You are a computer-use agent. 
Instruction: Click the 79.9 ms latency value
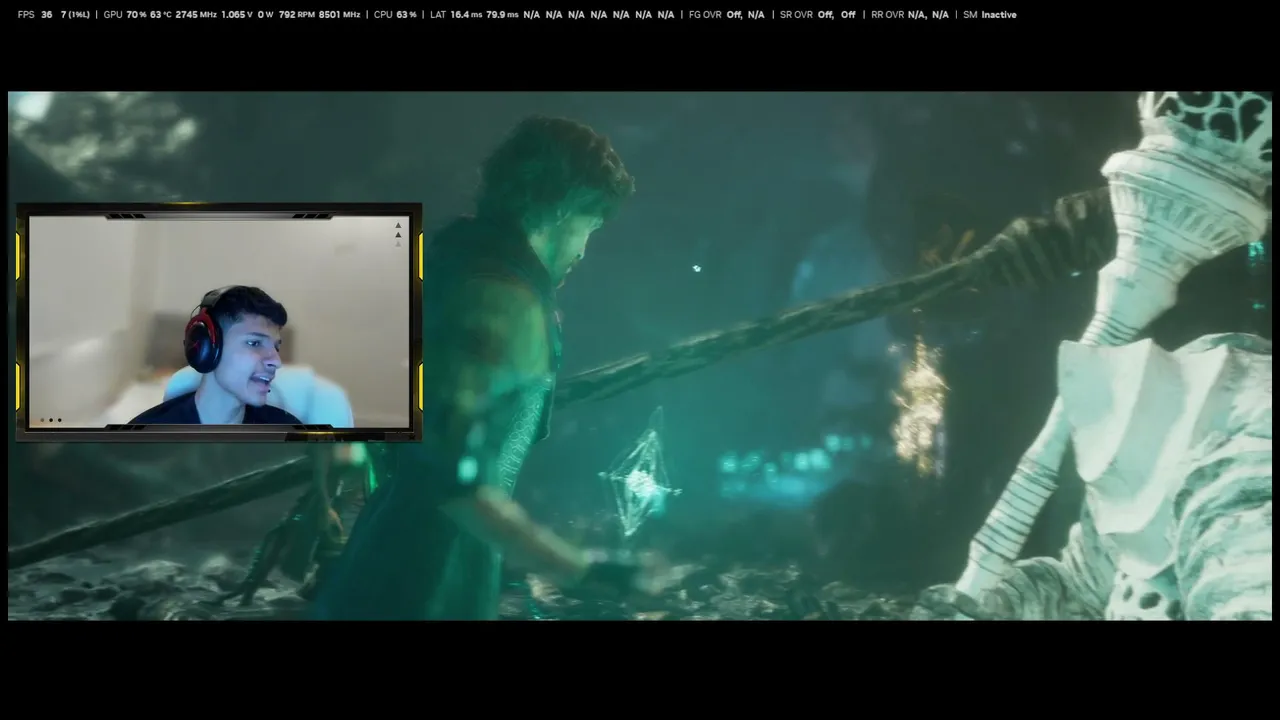click(502, 15)
